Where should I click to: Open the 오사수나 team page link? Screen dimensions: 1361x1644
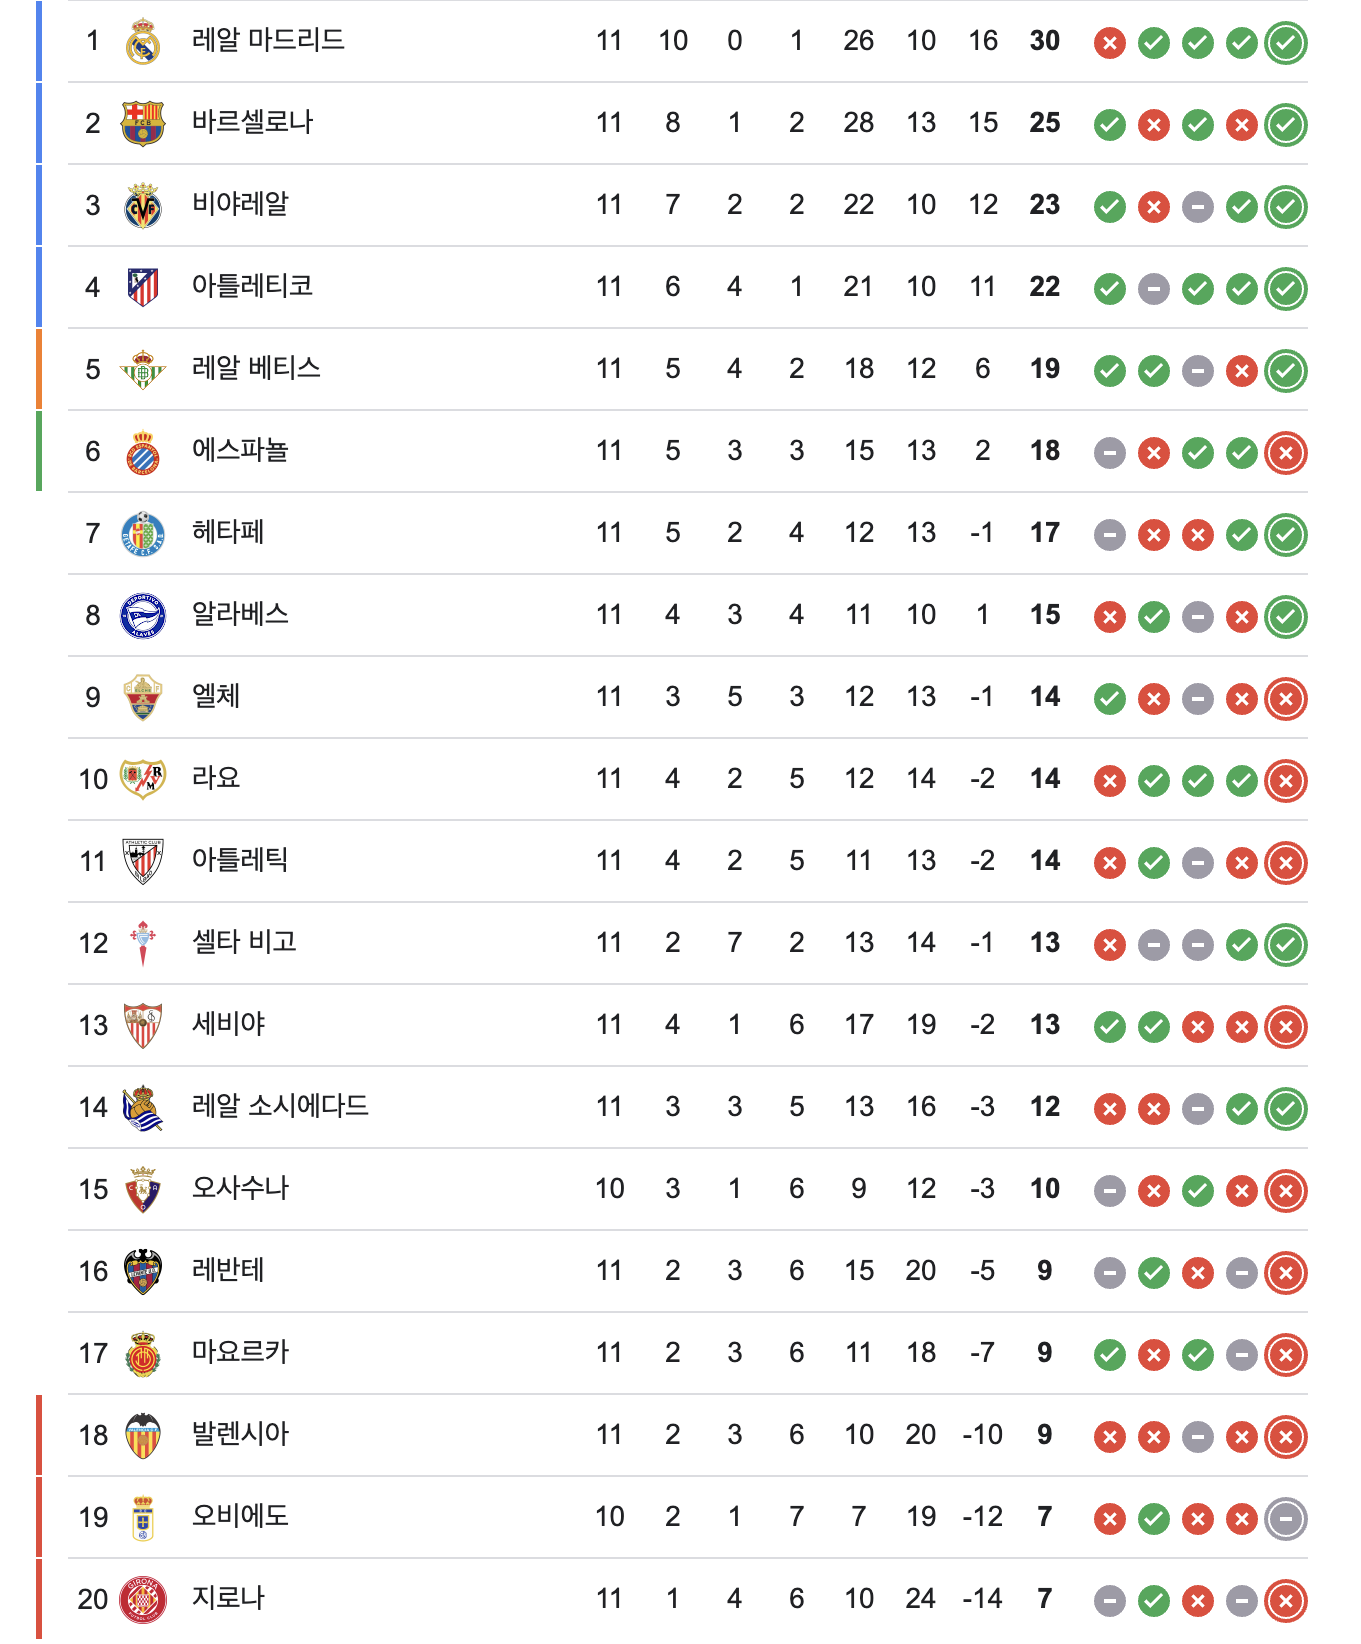click(x=240, y=1189)
